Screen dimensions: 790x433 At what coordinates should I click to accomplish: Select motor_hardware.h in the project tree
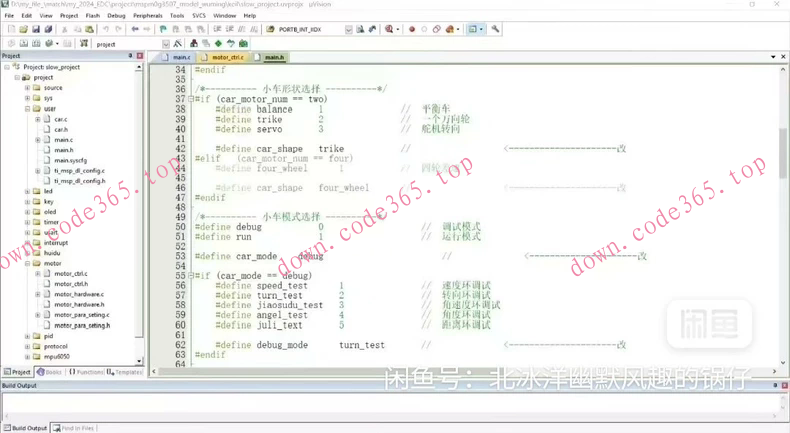(x=79, y=304)
